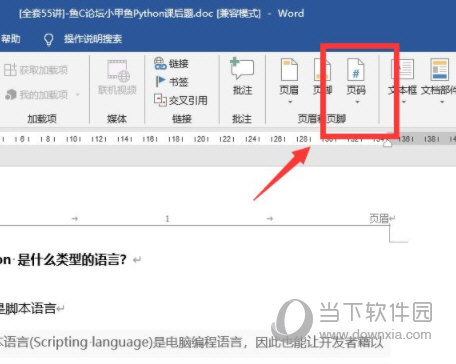Screen dimensions: 456x364
Task: Expand the 文本框 dropdown arrow
Action: tap(404, 102)
